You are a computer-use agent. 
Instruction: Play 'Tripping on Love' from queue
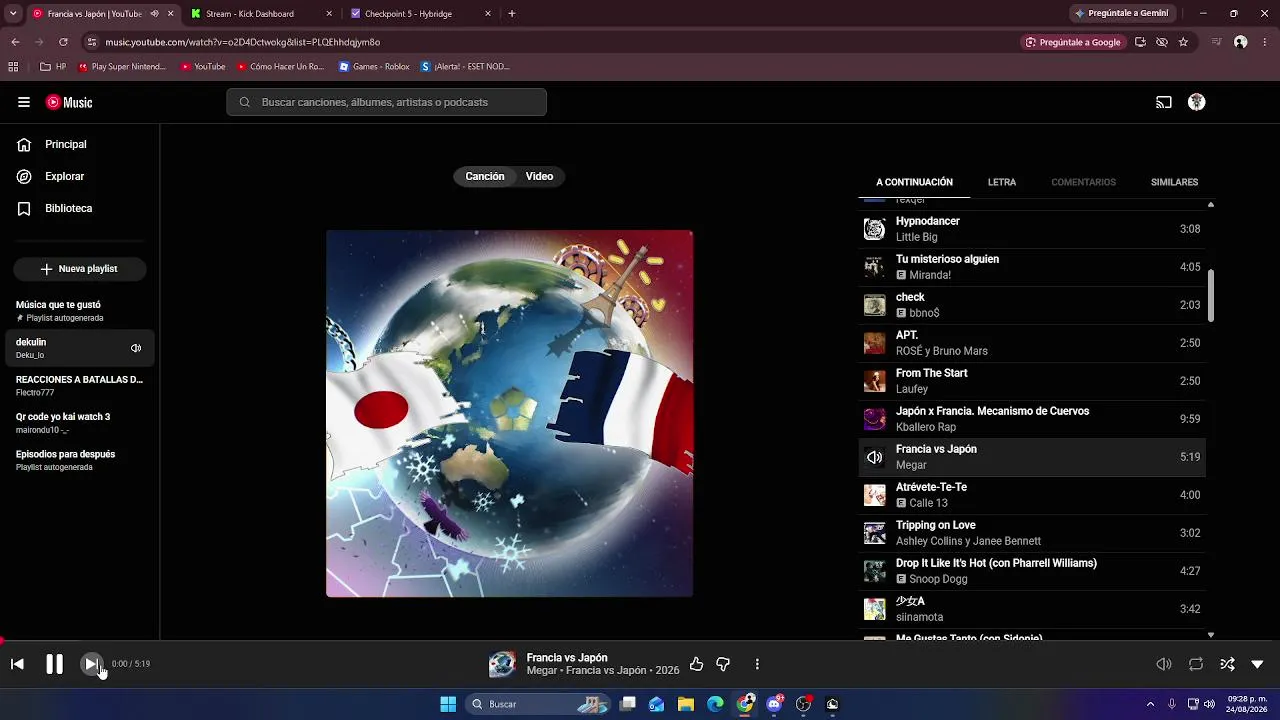click(1032, 533)
